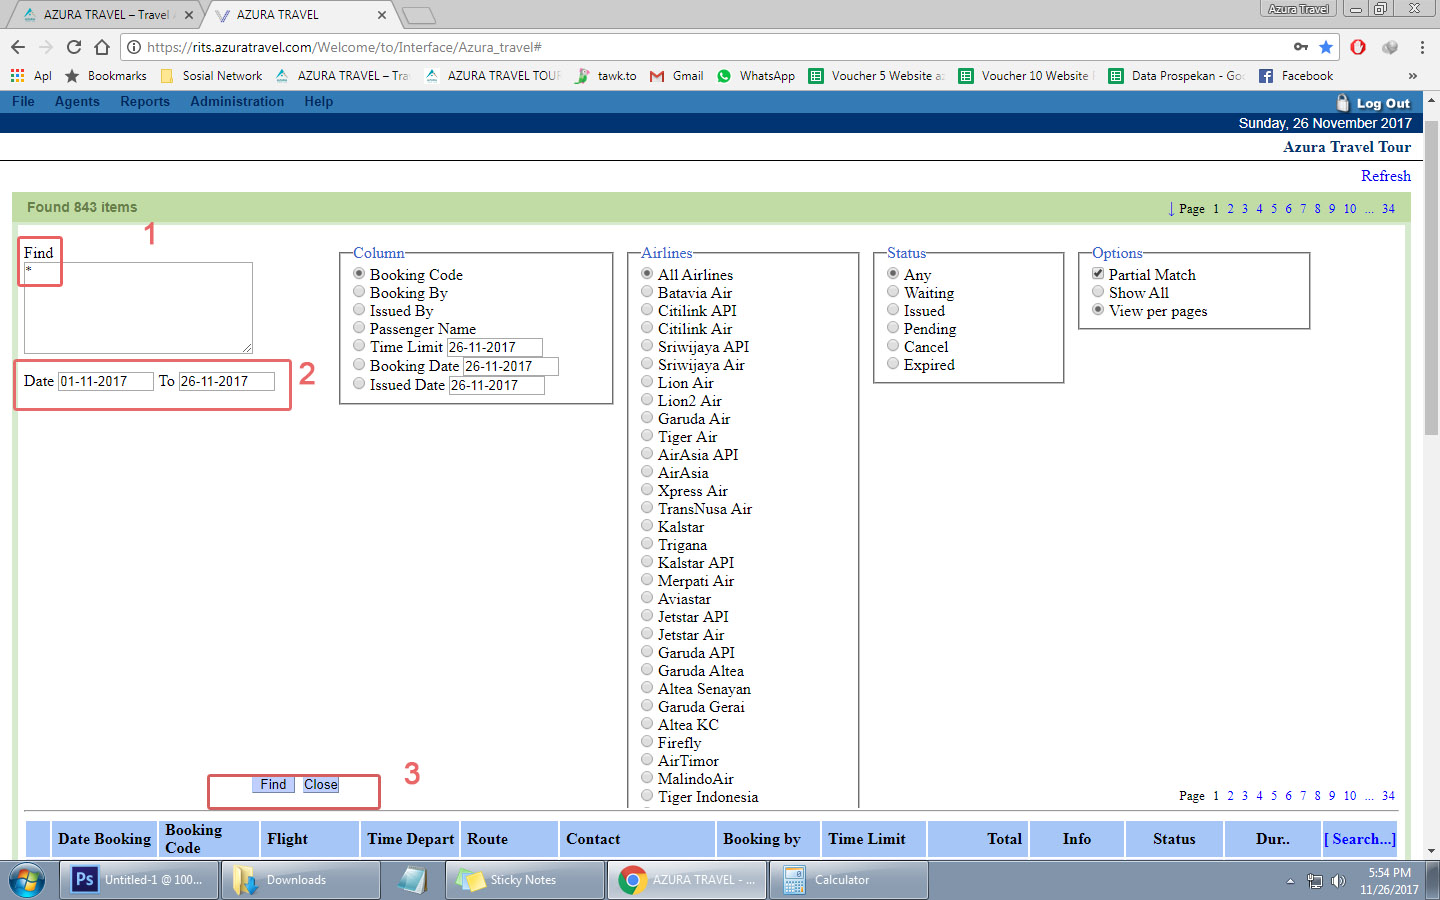Open the Sosial Network bookmark folder

tap(211, 75)
